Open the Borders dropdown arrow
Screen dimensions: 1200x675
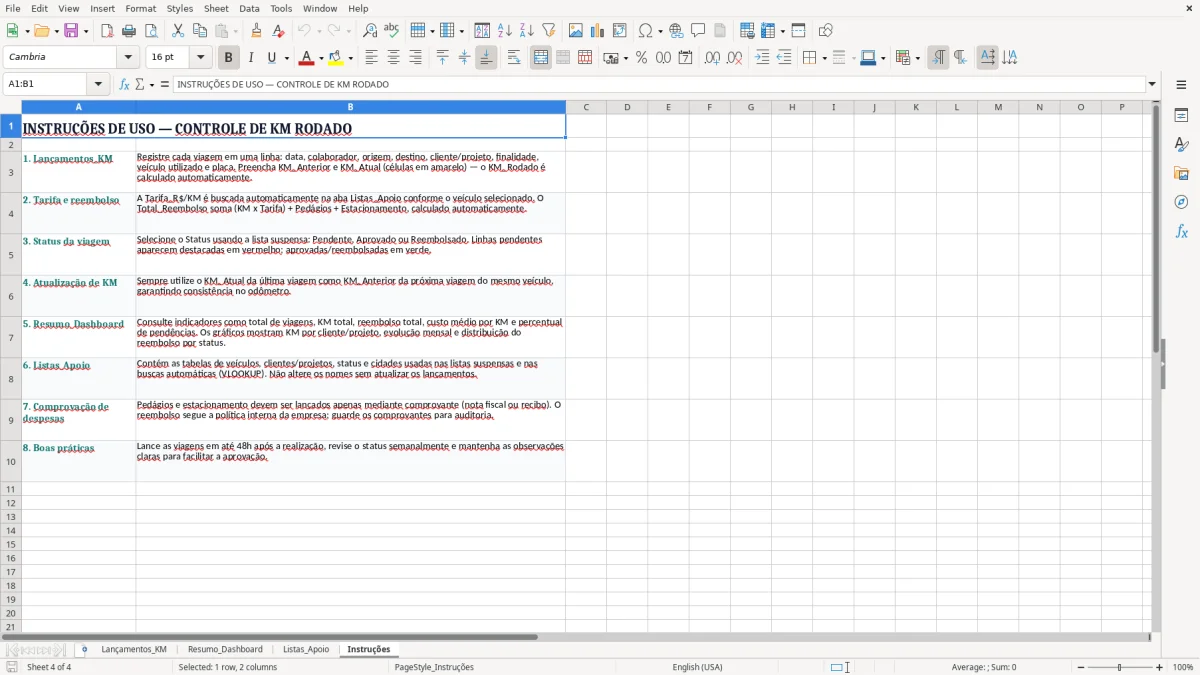pyautogui.click(x=824, y=58)
